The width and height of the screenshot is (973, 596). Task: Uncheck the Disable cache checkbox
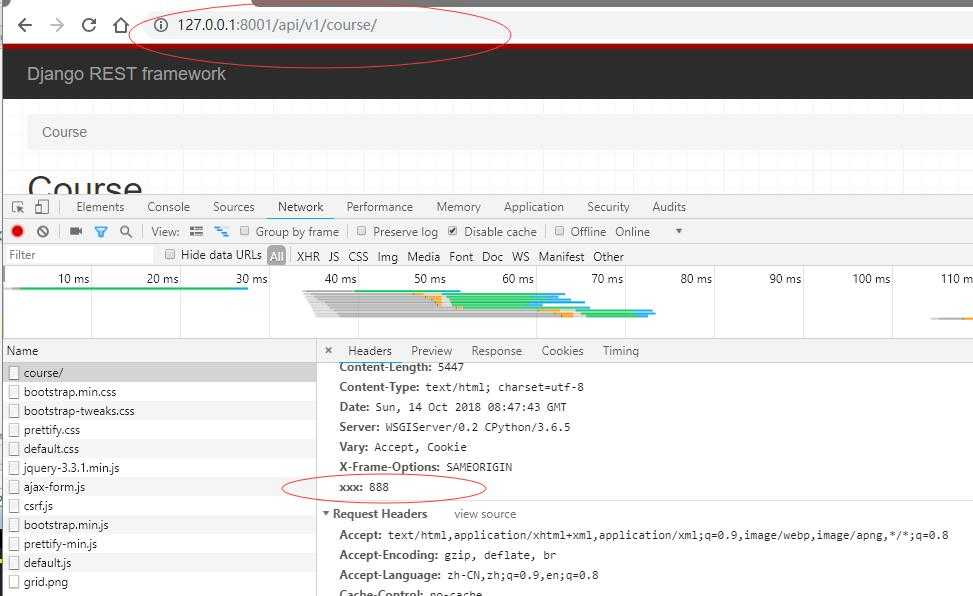(x=452, y=231)
